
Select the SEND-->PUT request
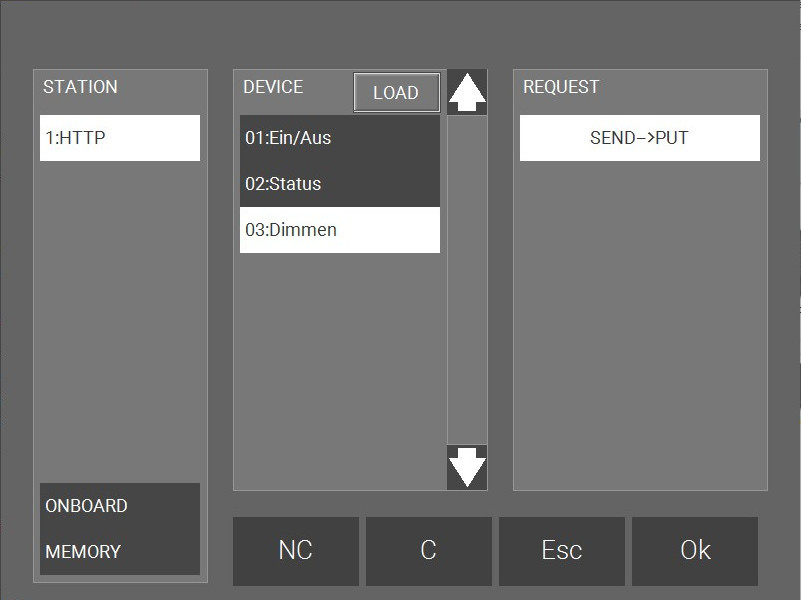tap(639, 138)
